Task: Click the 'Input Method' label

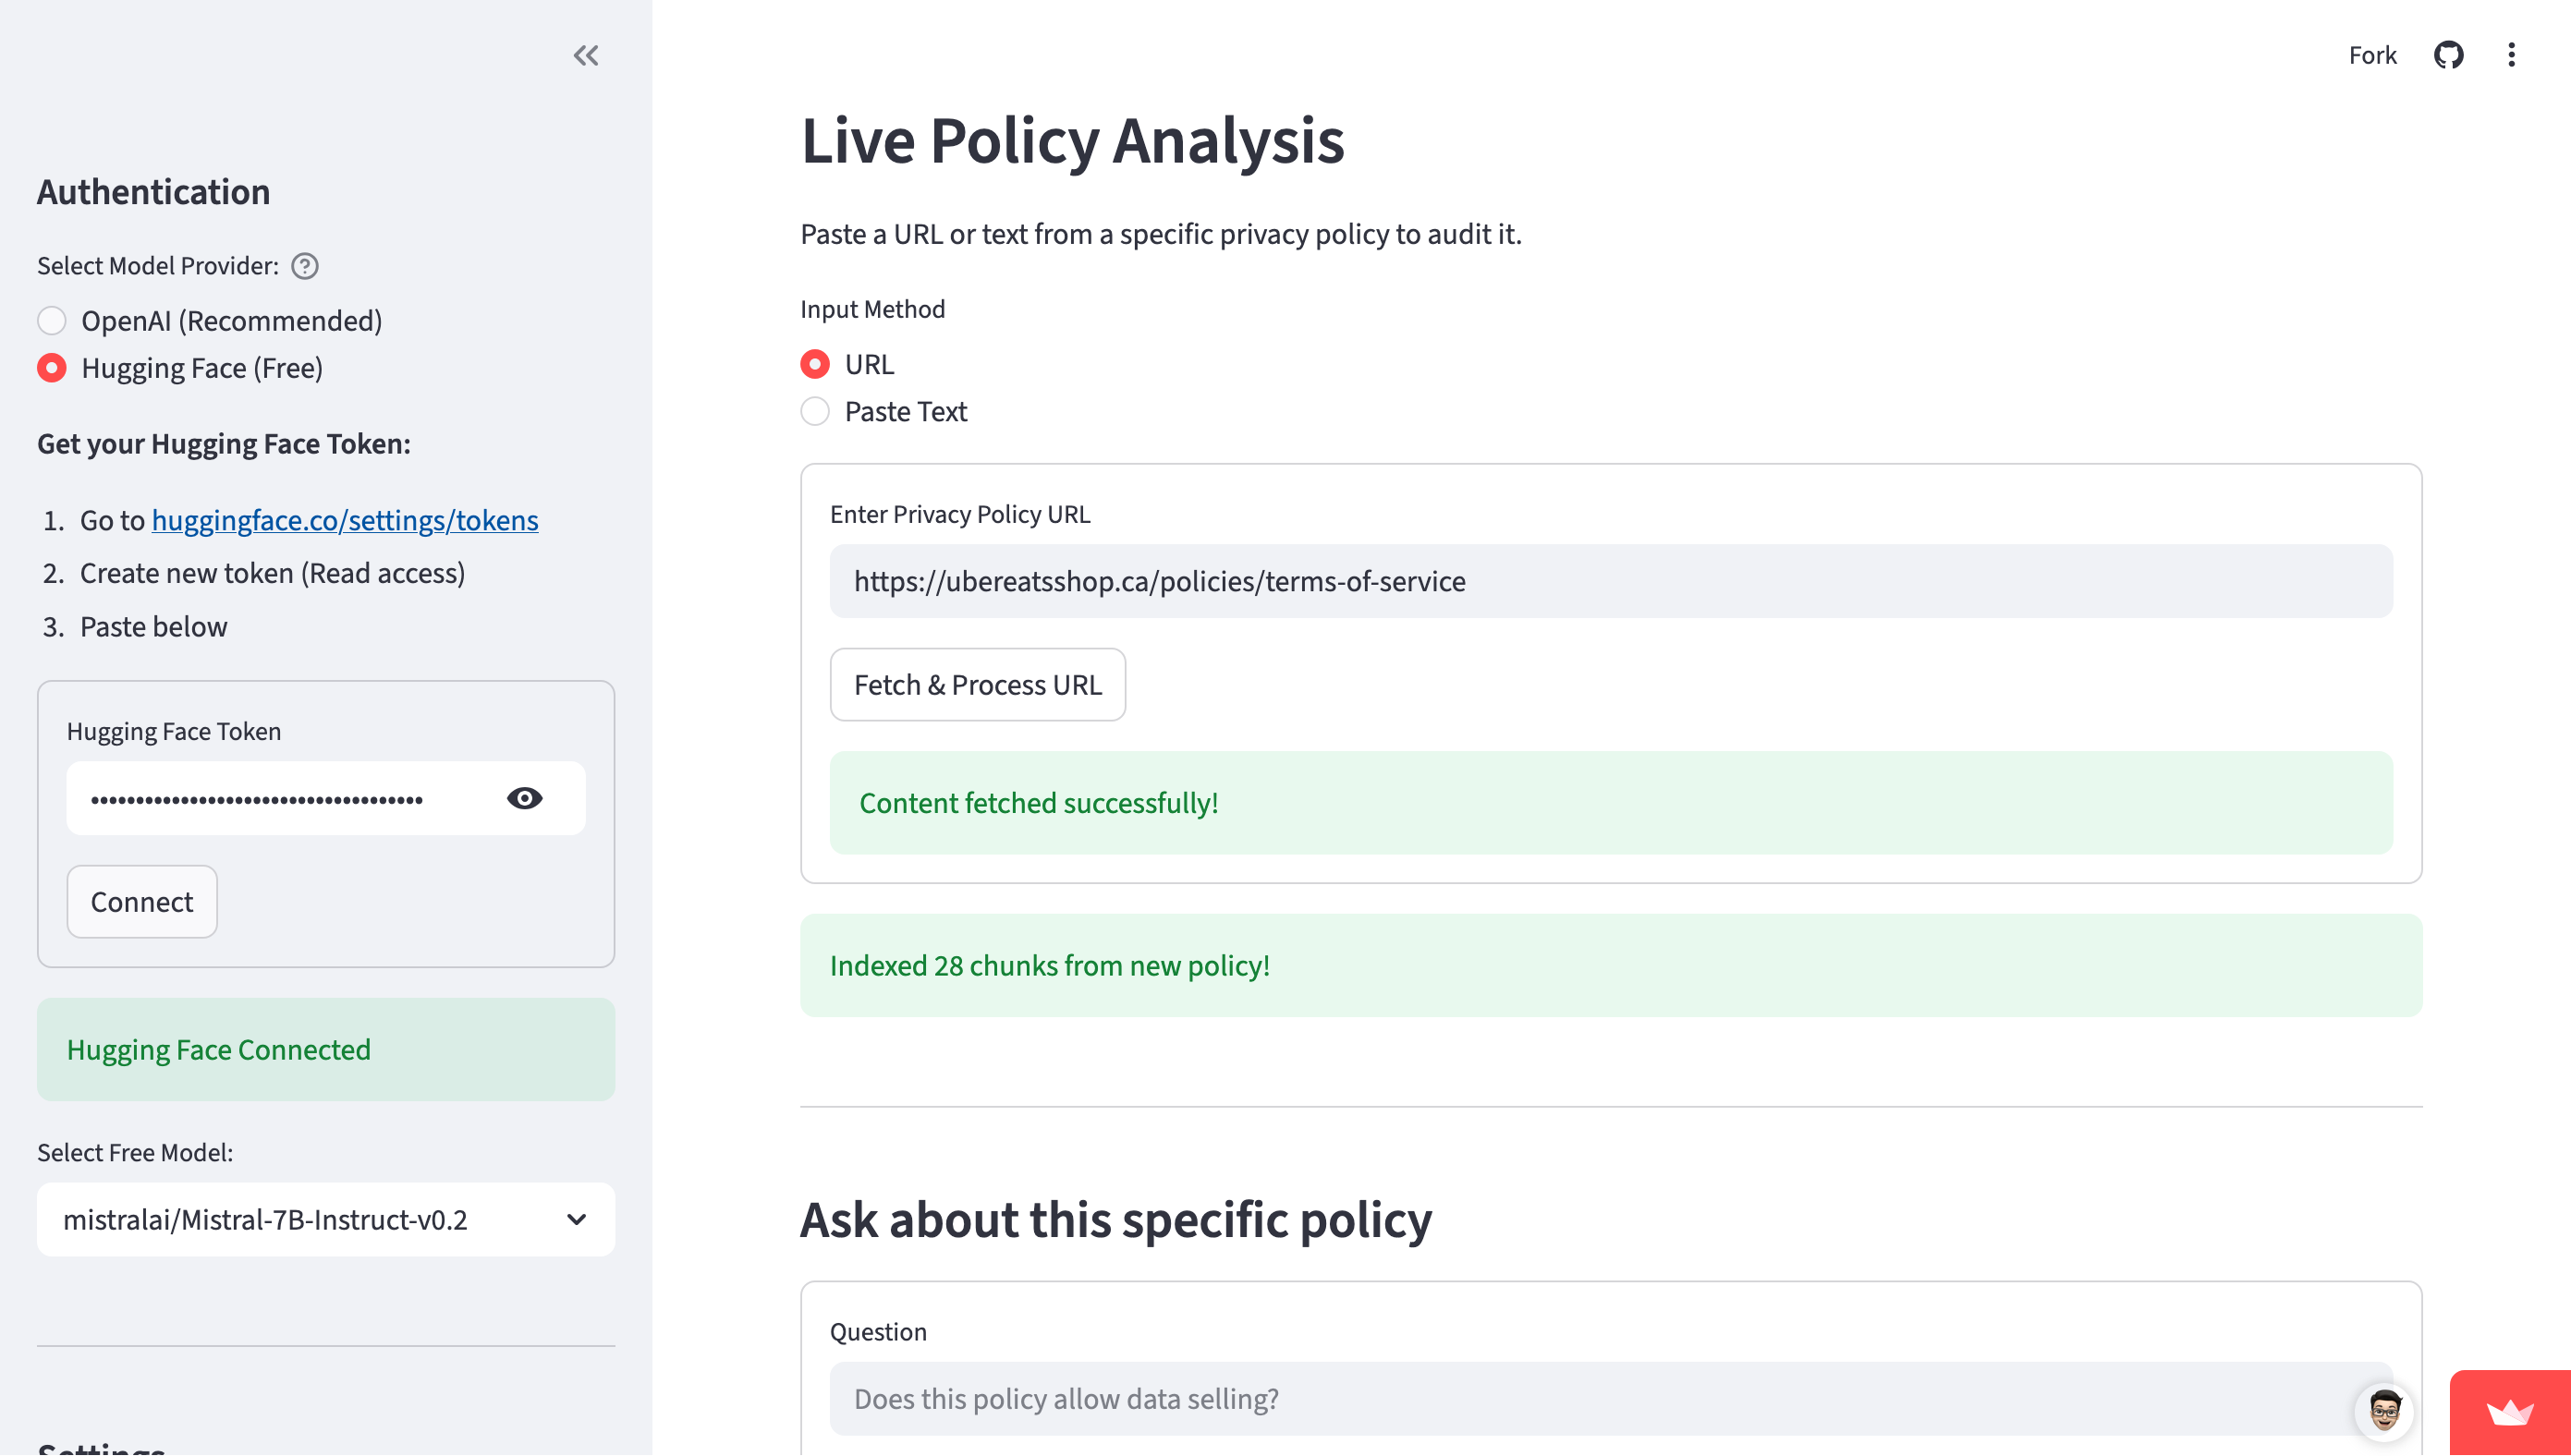Action: (x=872, y=309)
